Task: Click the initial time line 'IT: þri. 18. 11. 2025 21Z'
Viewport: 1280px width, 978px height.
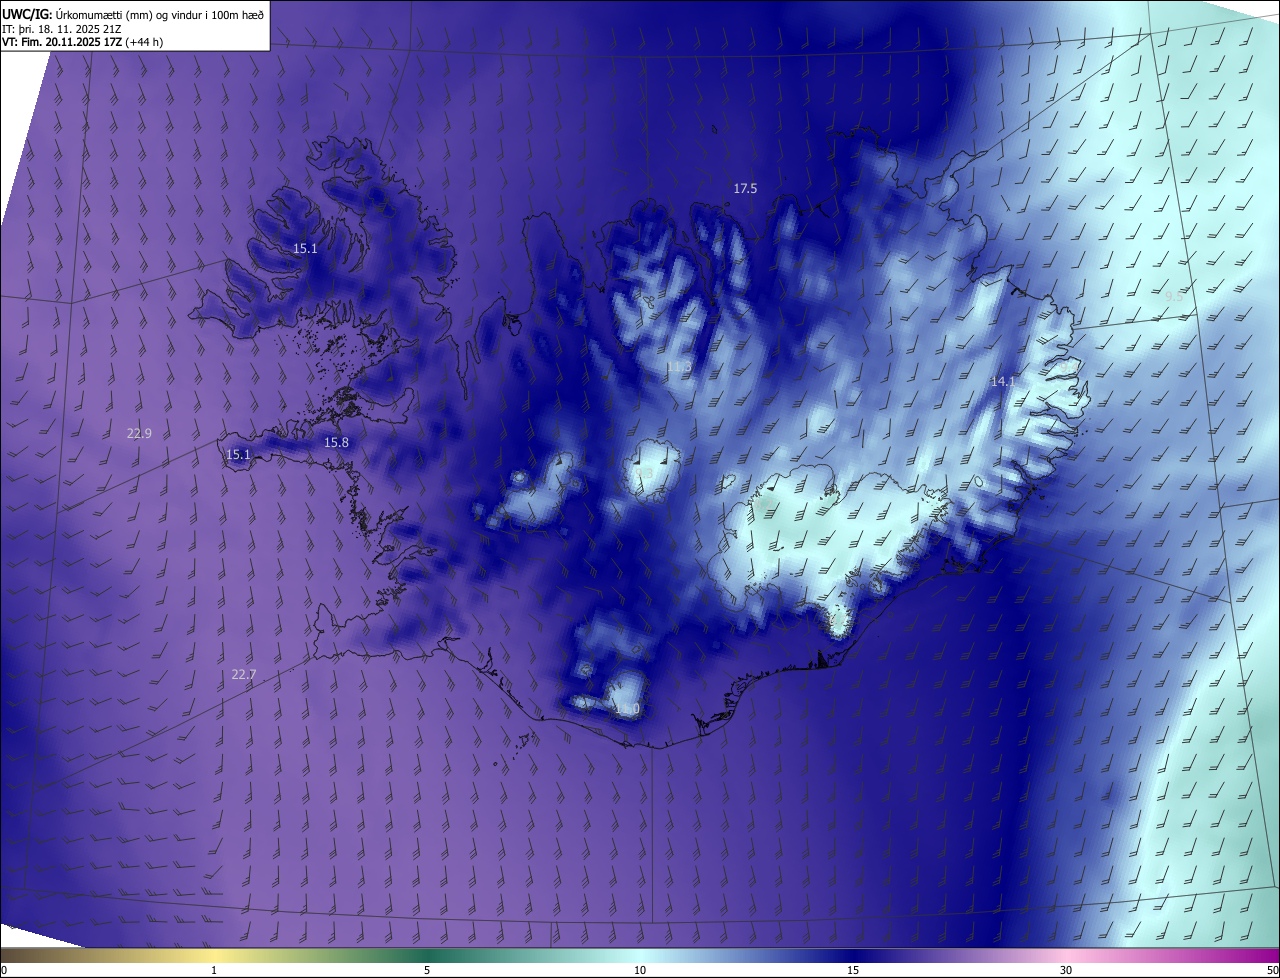Action: tap(63, 27)
